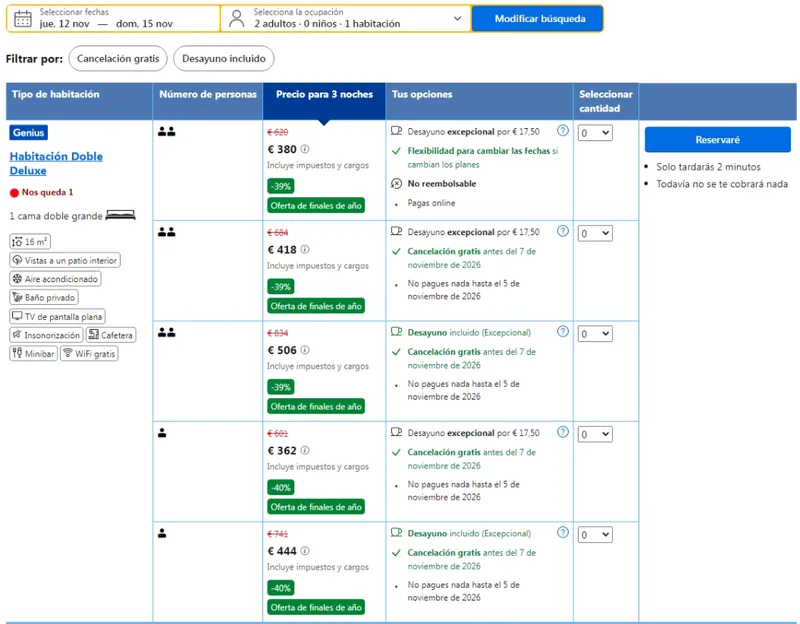Click the WiFi gratis amenity tag
Image resolution: width=800 pixels, height=624 pixels.
89,354
